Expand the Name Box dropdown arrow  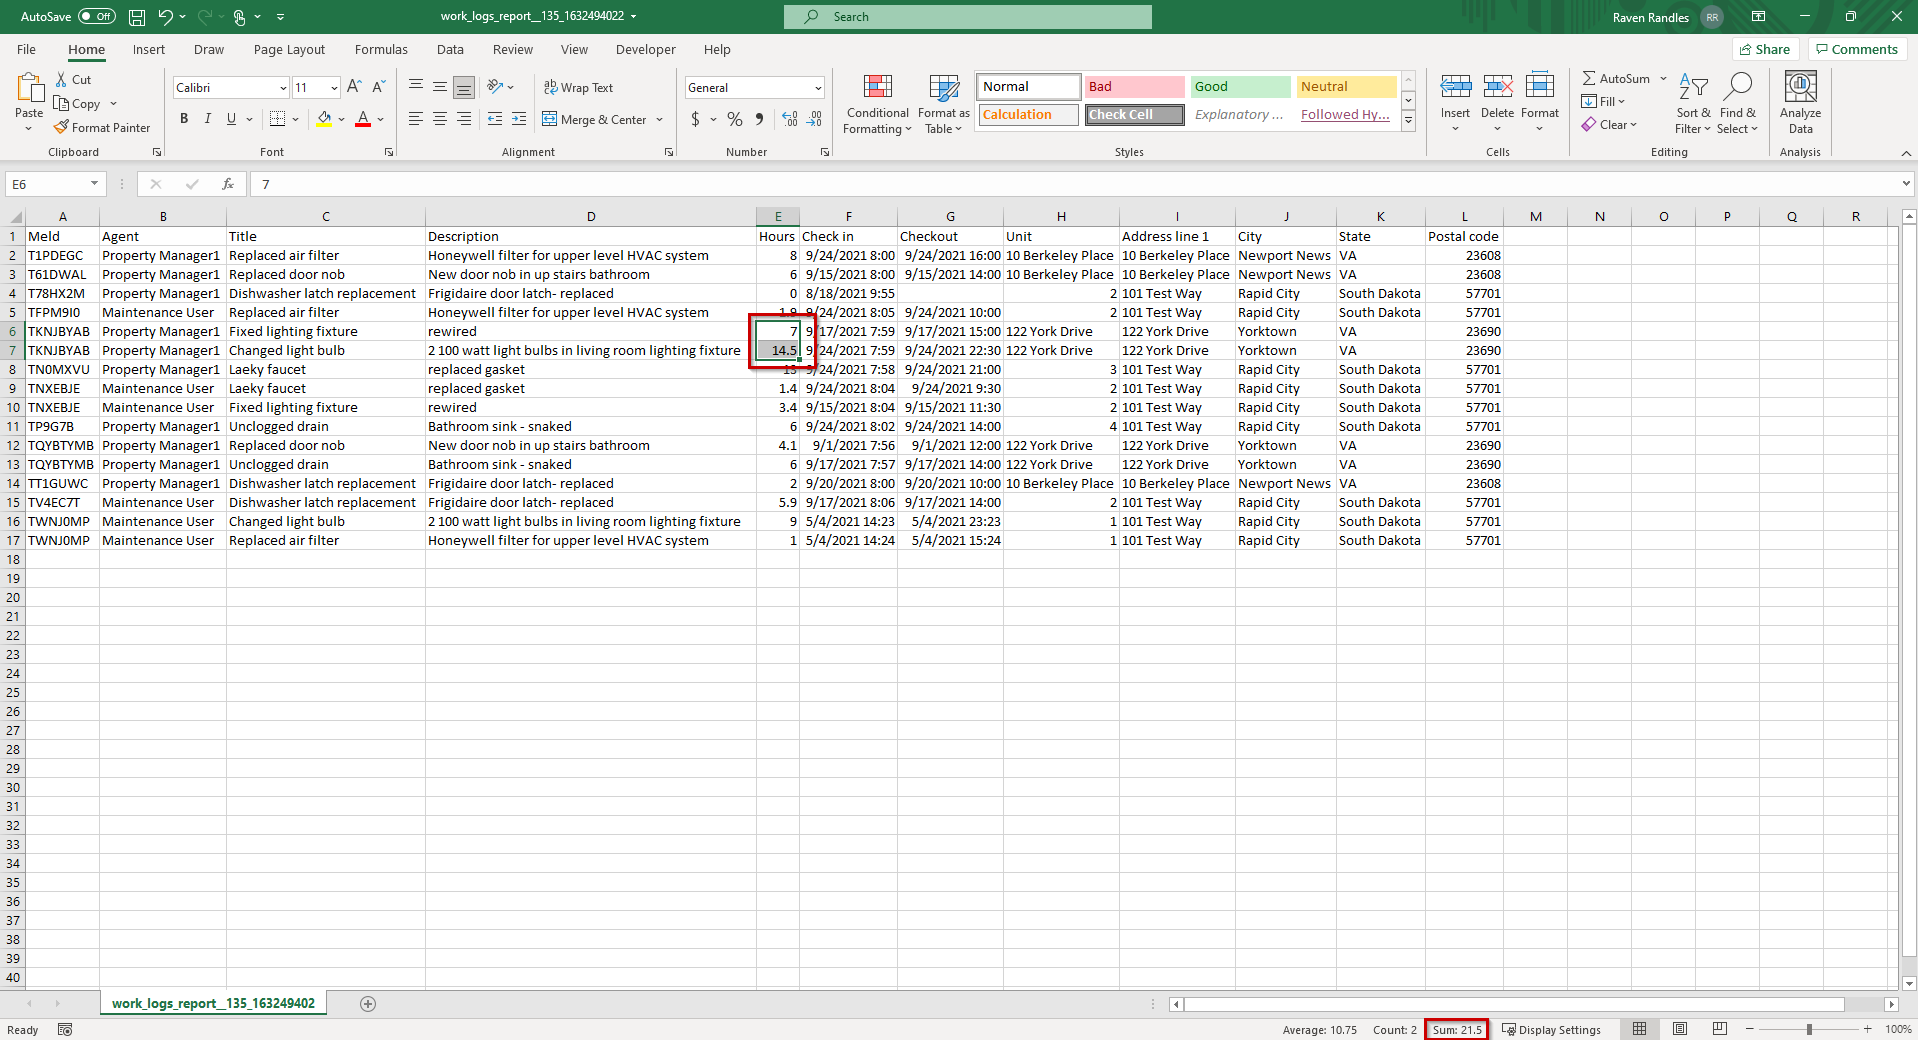click(94, 184)
